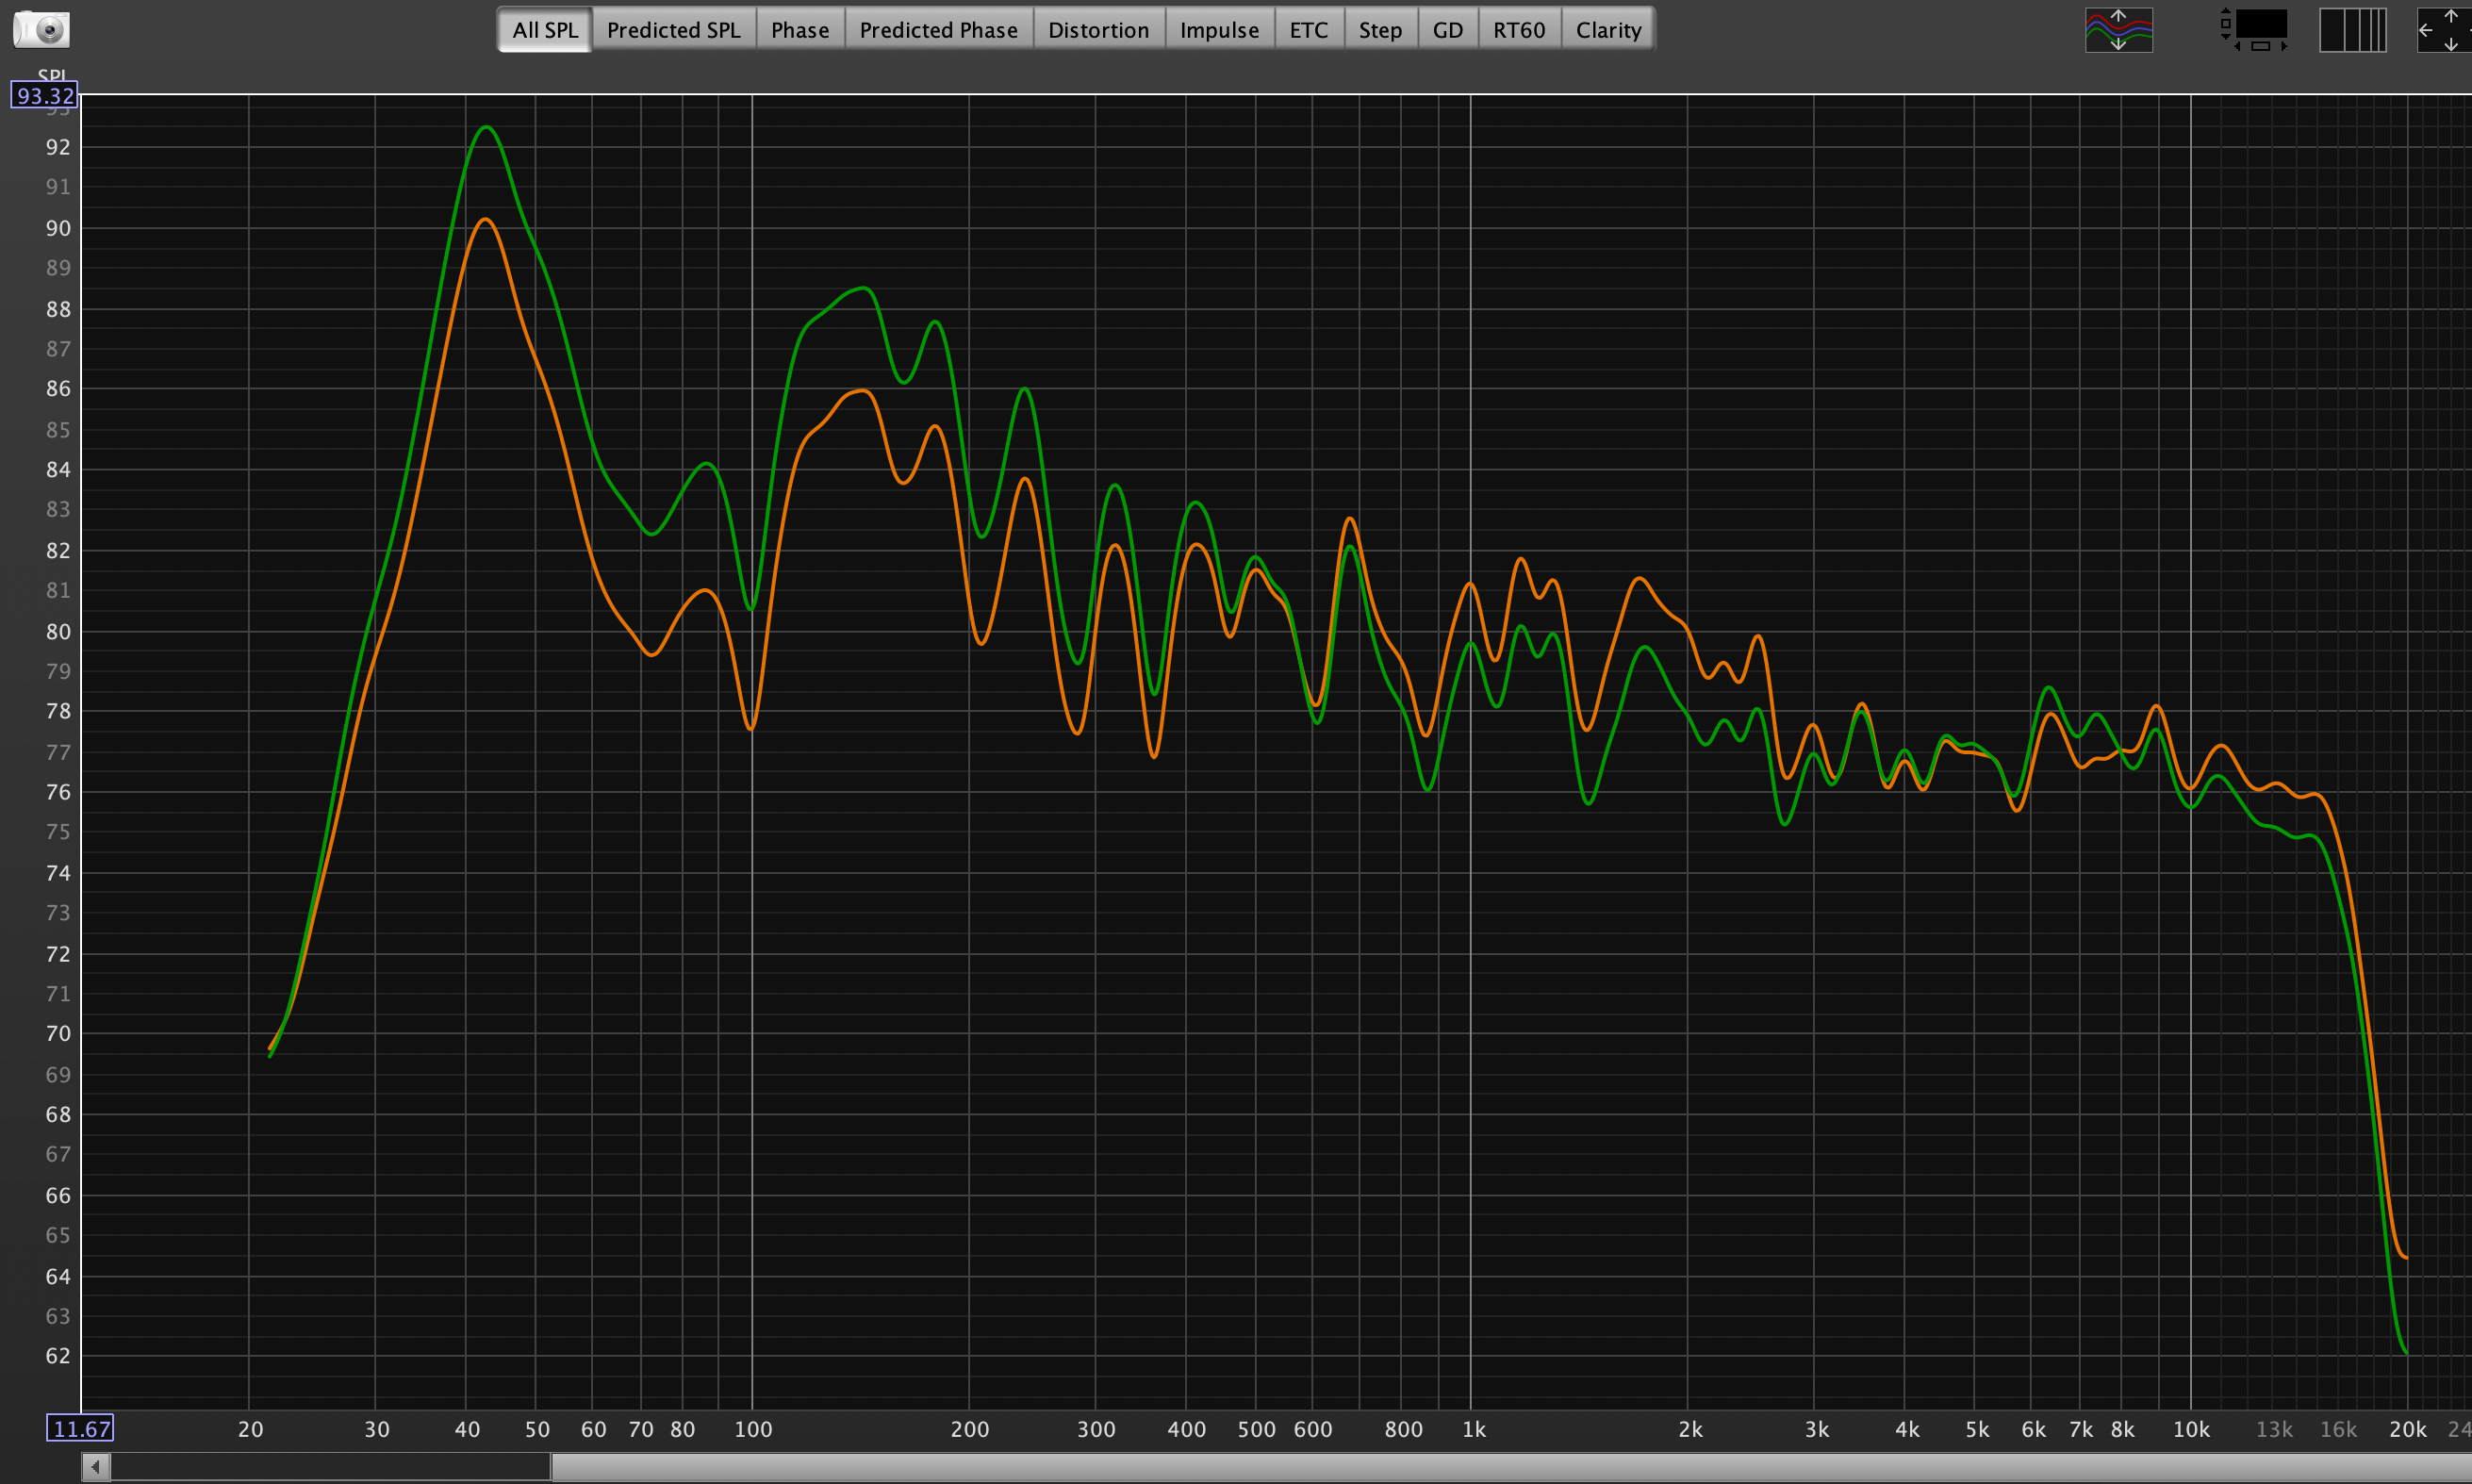Click the separate traces icon
This screenshot has width=2472, height=1484.
[x=2118, y=30]
